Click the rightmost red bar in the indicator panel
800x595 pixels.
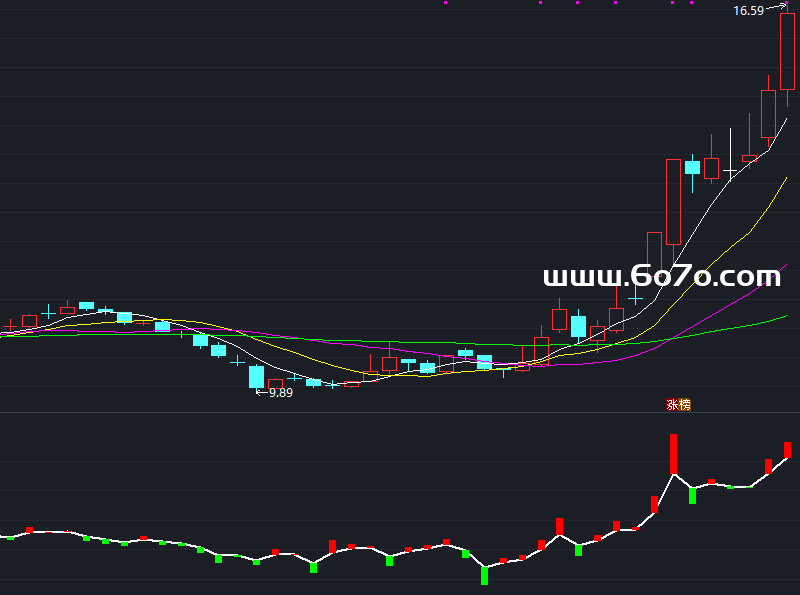coord(788,449)
